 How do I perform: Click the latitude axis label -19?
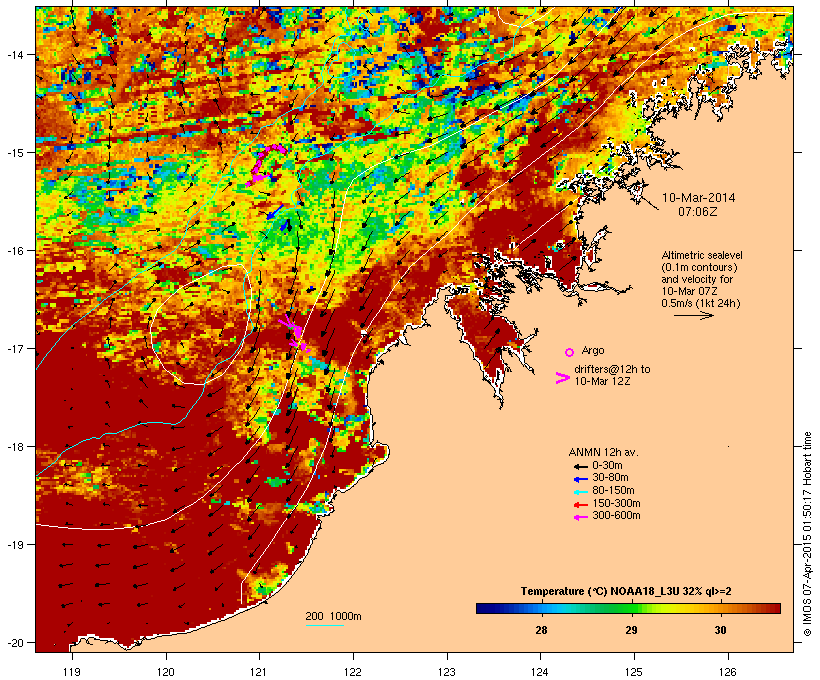tap(14, 545)
